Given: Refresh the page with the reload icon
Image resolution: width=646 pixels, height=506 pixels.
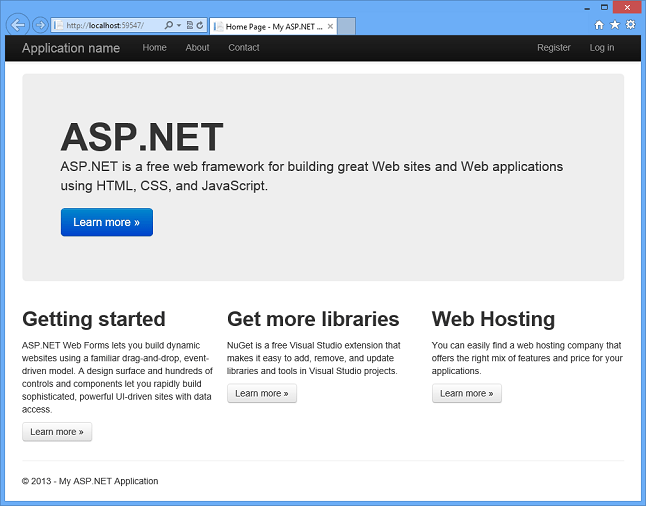Looking at the screenshot, I should coord(201,24).
